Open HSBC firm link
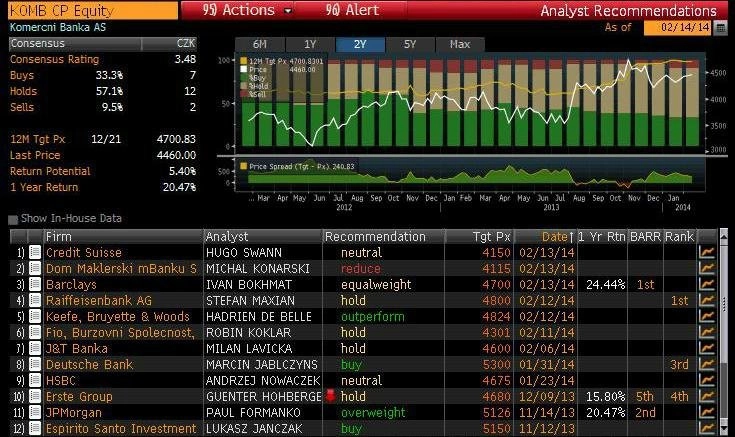 pos(60,380)
